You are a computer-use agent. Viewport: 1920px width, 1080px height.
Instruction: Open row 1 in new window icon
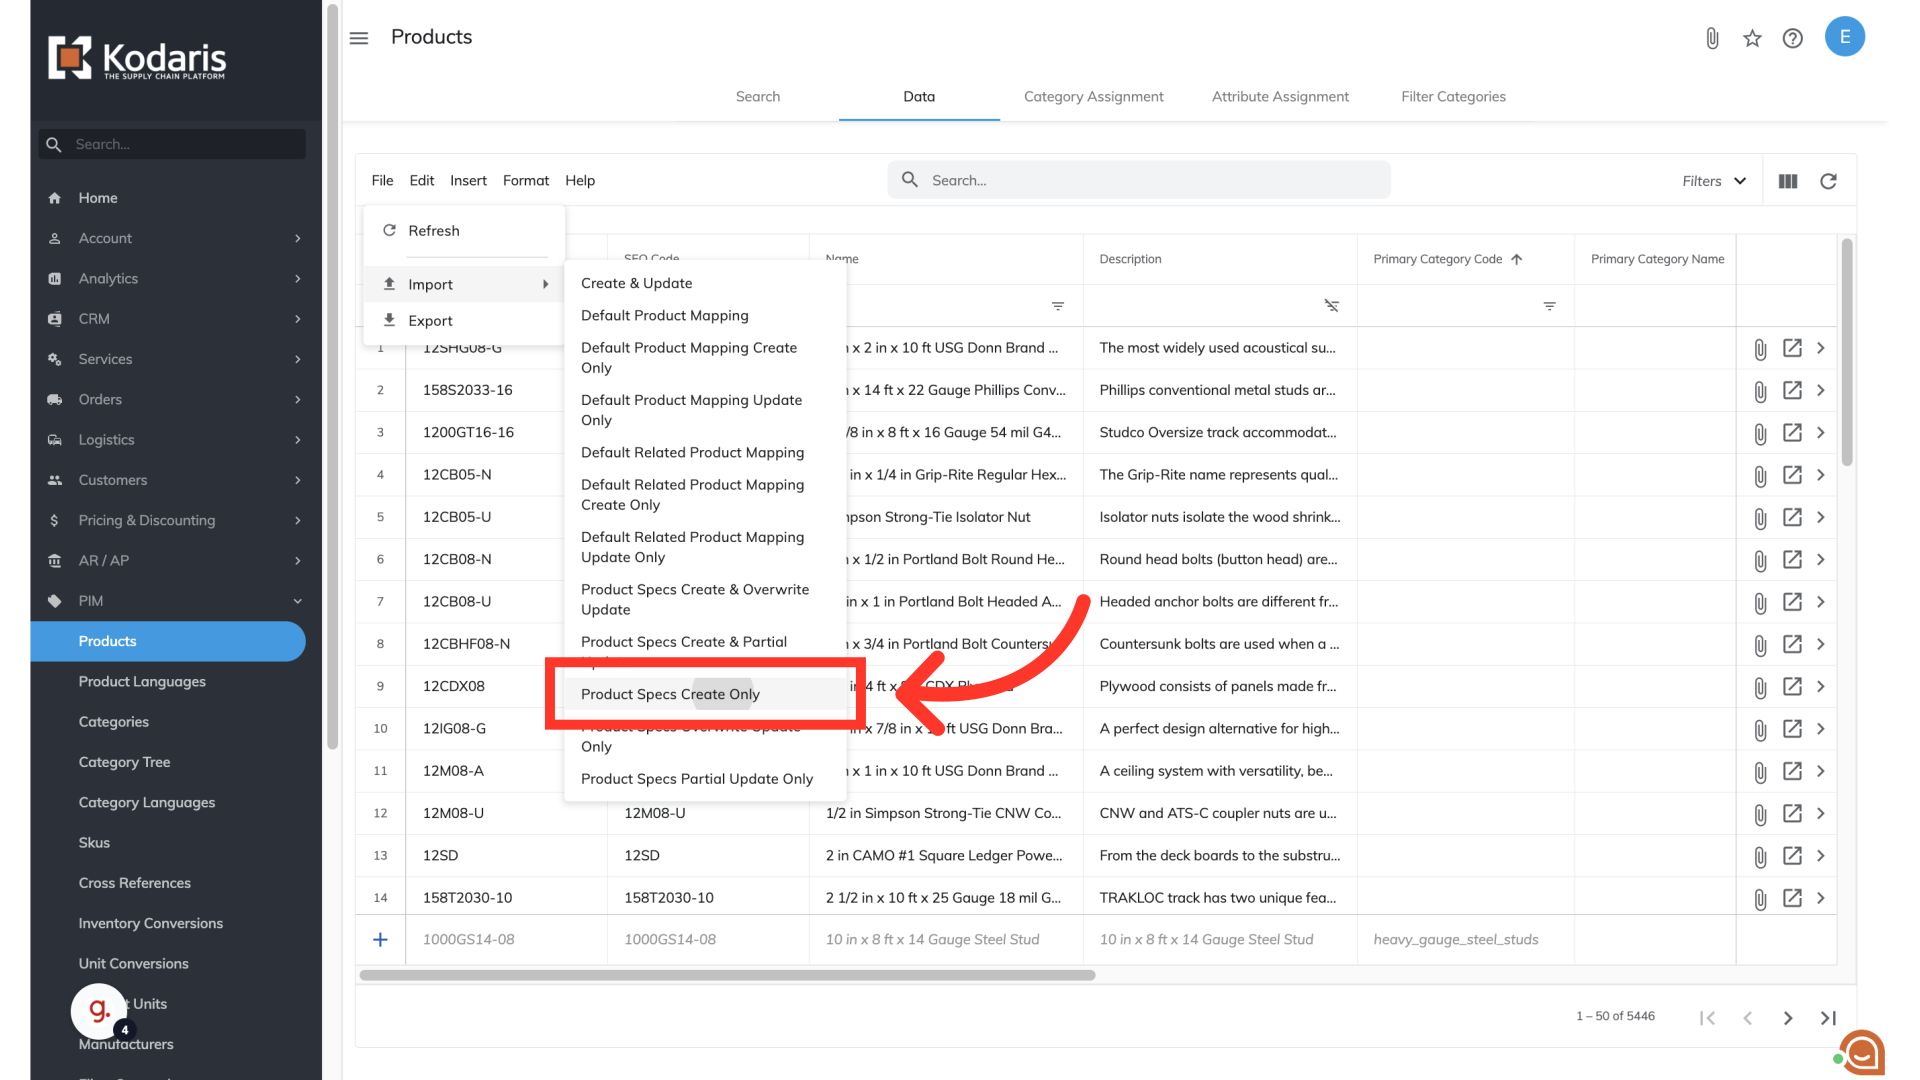click(1792, 348)
